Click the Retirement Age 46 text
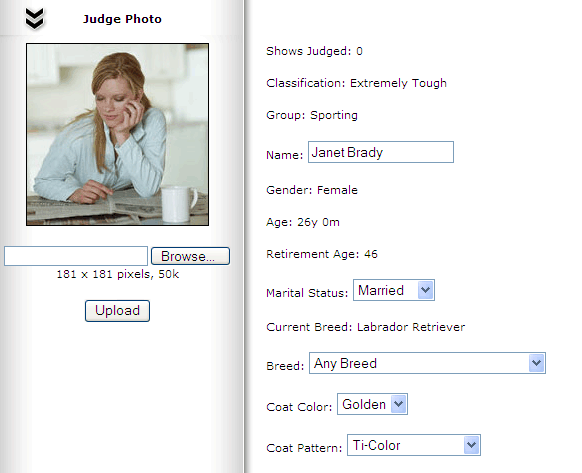Screen dimensions: 582x473 (x=322, y=254)
